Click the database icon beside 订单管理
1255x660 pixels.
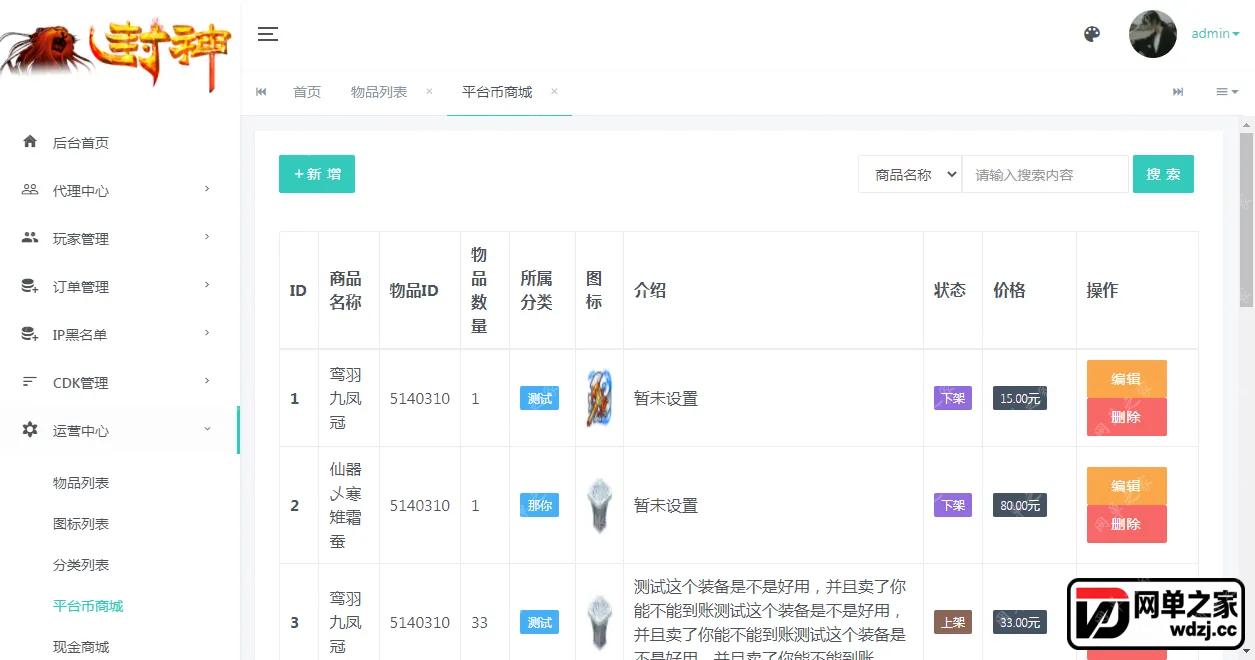[30, 286]
